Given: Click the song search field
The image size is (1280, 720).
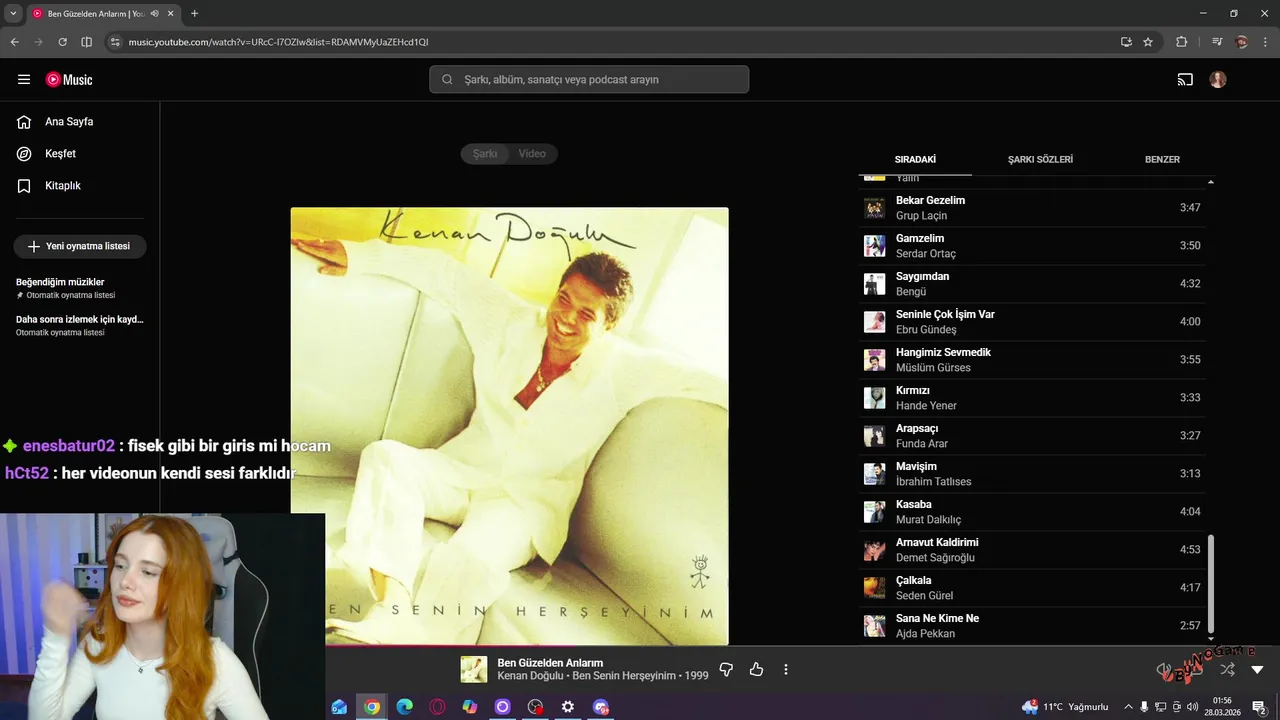Looking at the screenshot, I should tap(589, 80).
